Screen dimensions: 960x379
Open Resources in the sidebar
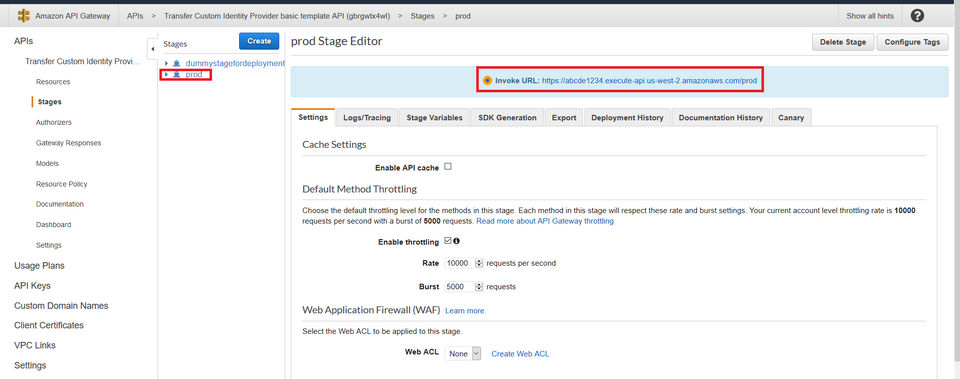[53, 81]
